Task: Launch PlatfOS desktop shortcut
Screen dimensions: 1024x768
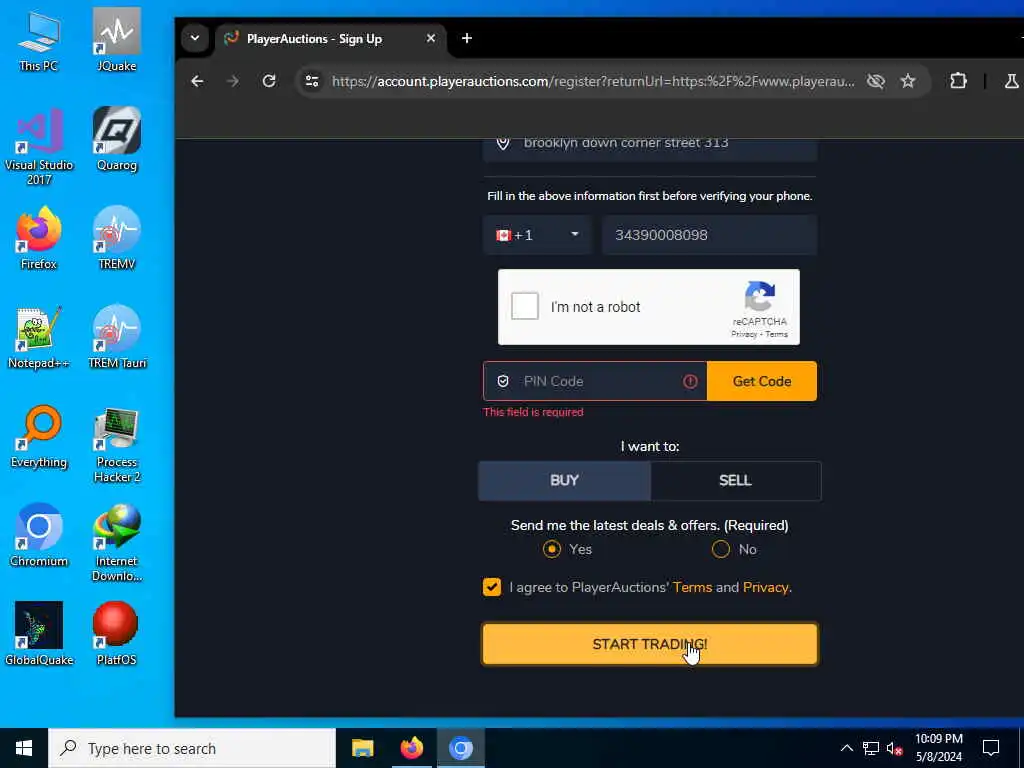Action: click(x=116, y=633)
